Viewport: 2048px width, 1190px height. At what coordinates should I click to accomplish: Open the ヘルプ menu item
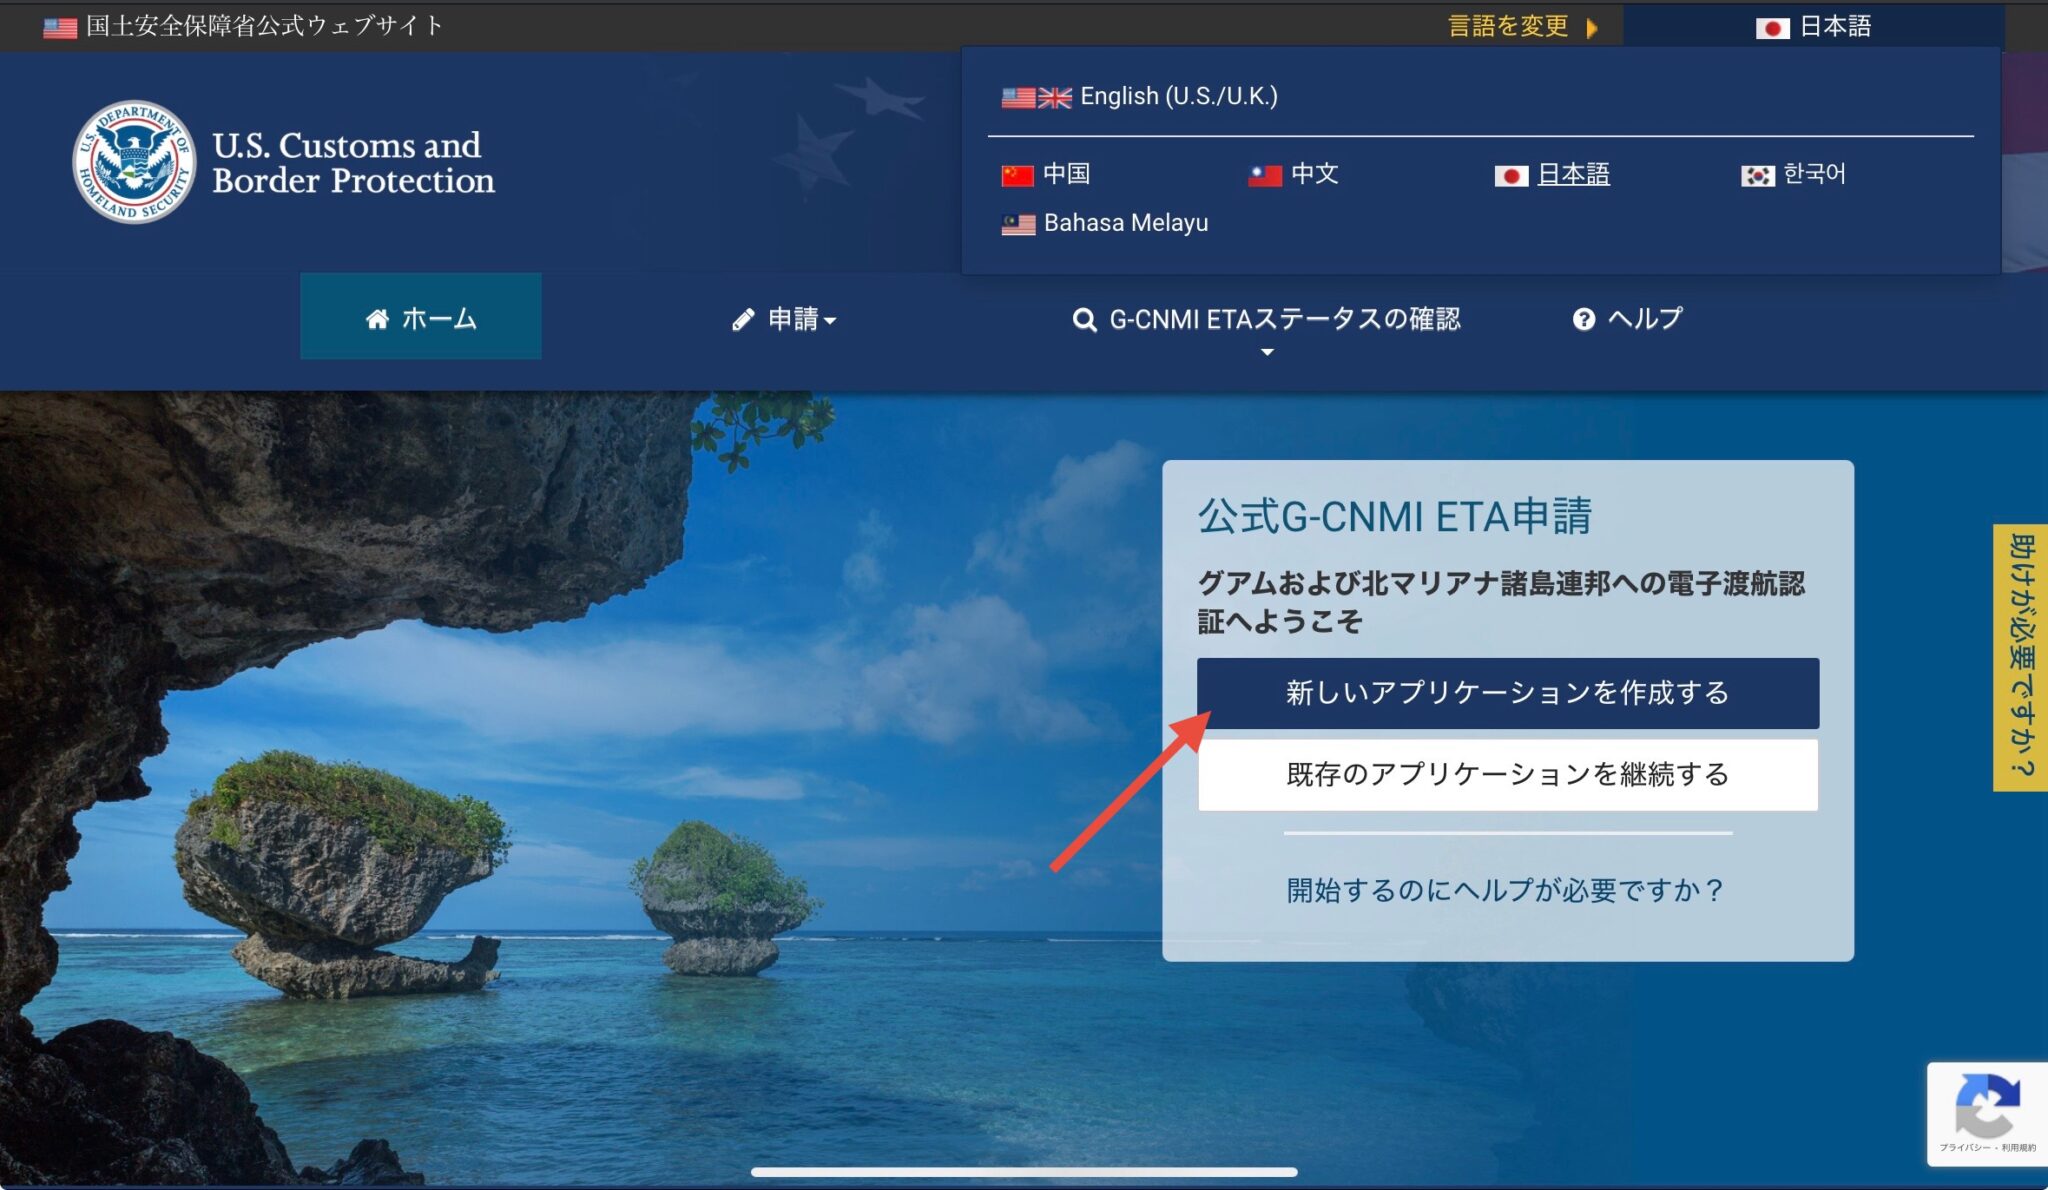1643,318
